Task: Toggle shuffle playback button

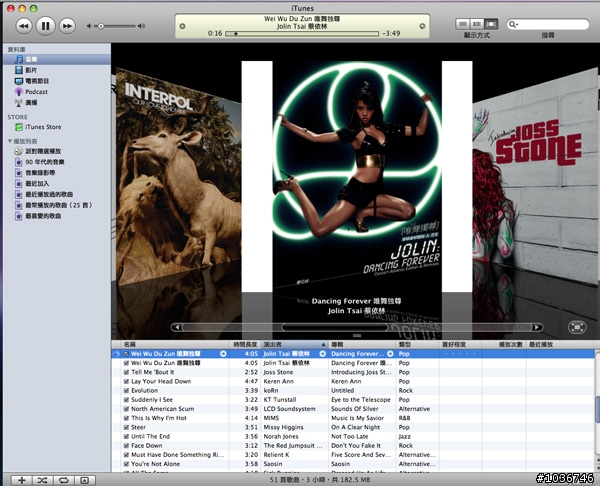Action: tap(42, 480)
